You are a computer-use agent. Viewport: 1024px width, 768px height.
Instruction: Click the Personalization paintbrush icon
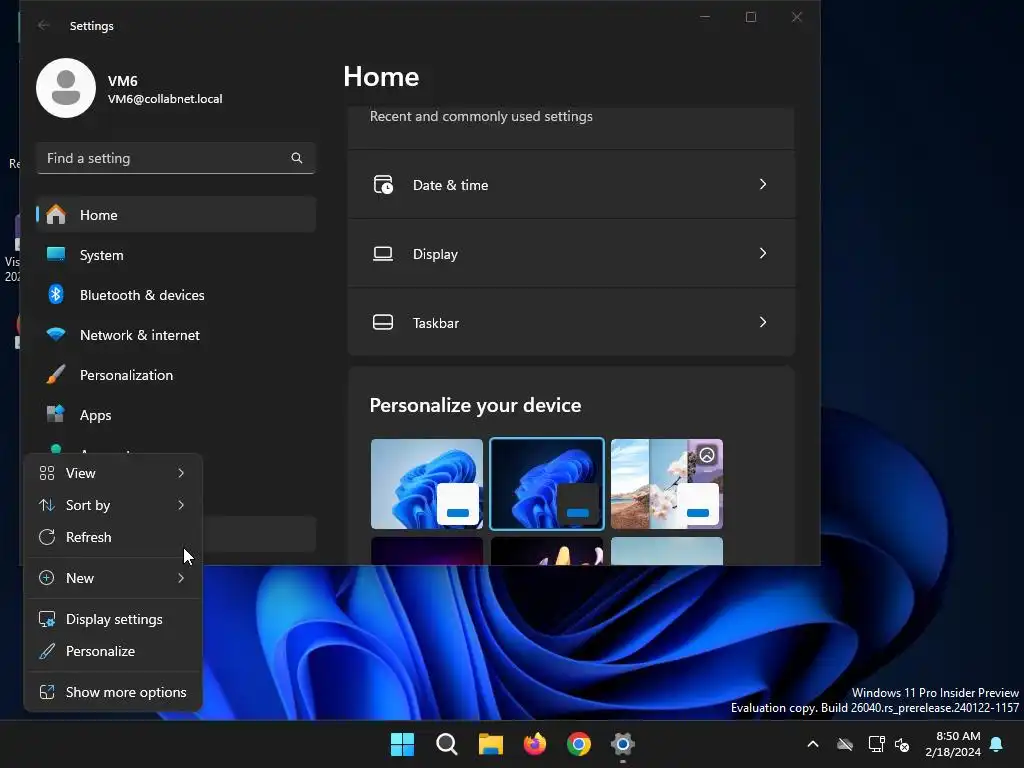pos(56,374)
